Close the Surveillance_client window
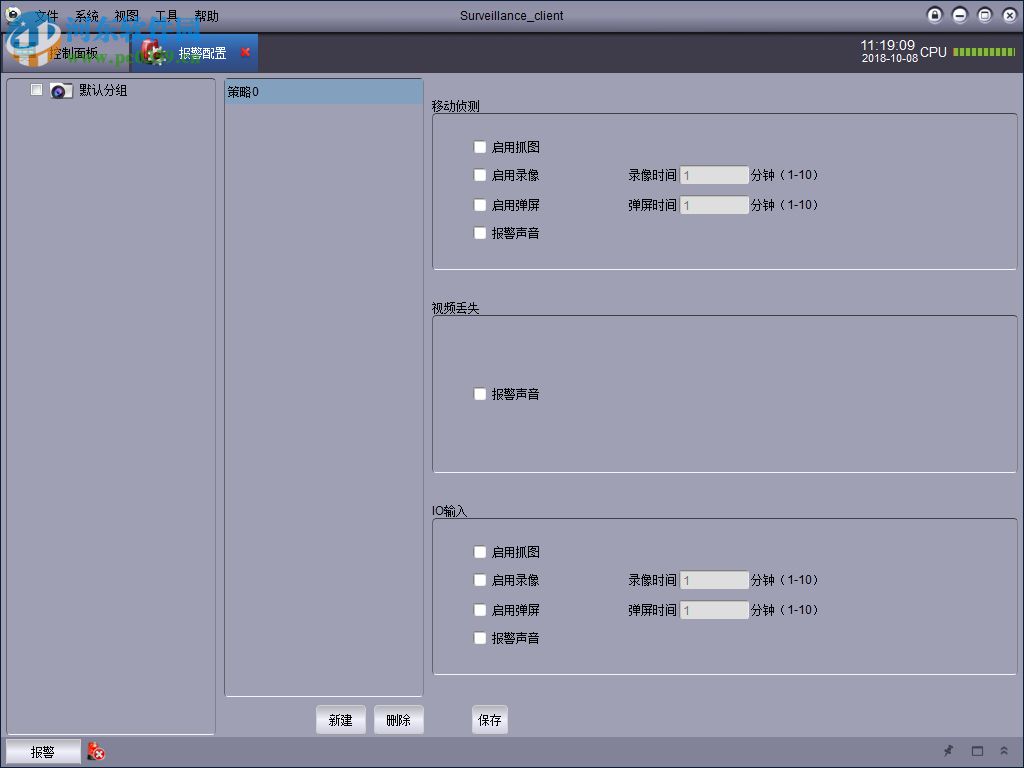 1009,15
